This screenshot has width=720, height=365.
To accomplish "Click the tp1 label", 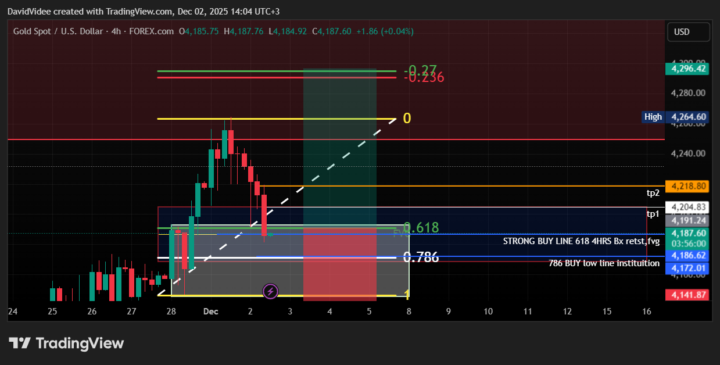I will (x=653, y=214).
